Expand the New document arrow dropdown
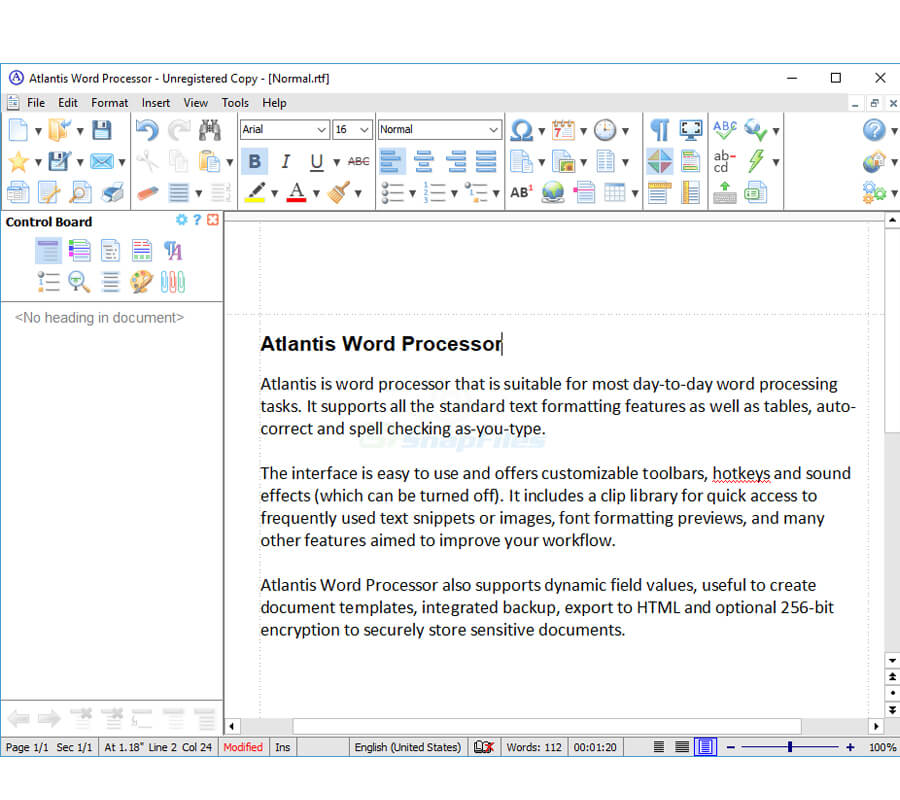Screen dimensions: 900x800 pos(38,131)
